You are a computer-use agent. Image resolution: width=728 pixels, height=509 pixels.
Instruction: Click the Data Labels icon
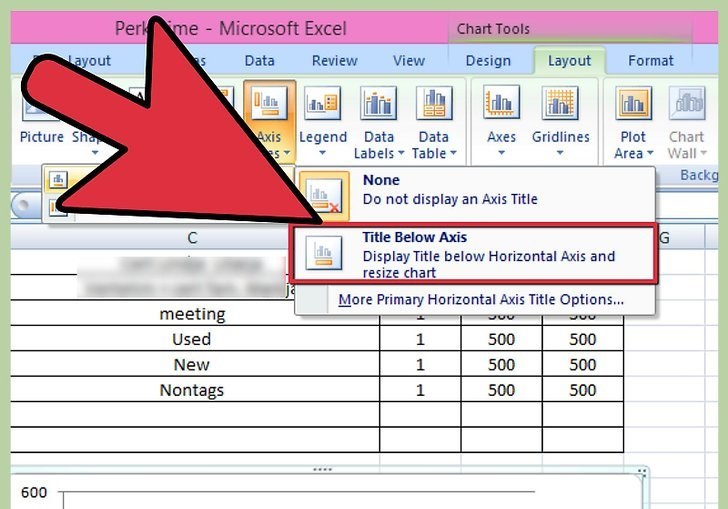[378, 103]
